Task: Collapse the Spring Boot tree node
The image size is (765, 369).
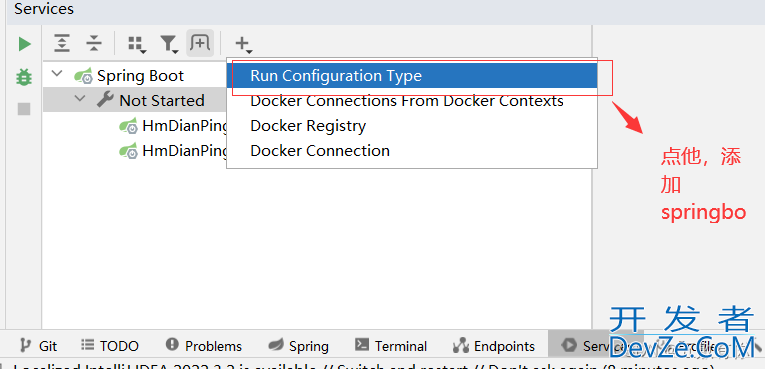Action: [58, 75]
